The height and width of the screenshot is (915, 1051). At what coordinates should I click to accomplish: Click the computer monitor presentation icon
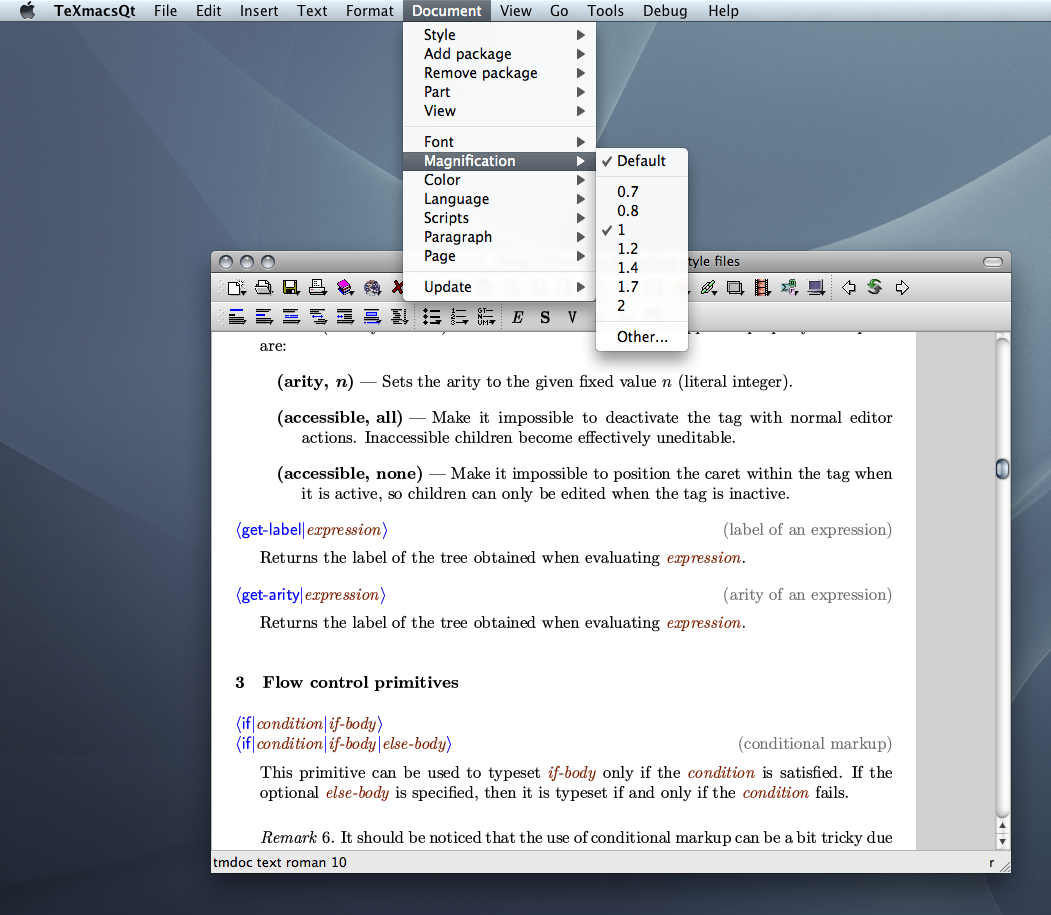(x=816, y=288)
